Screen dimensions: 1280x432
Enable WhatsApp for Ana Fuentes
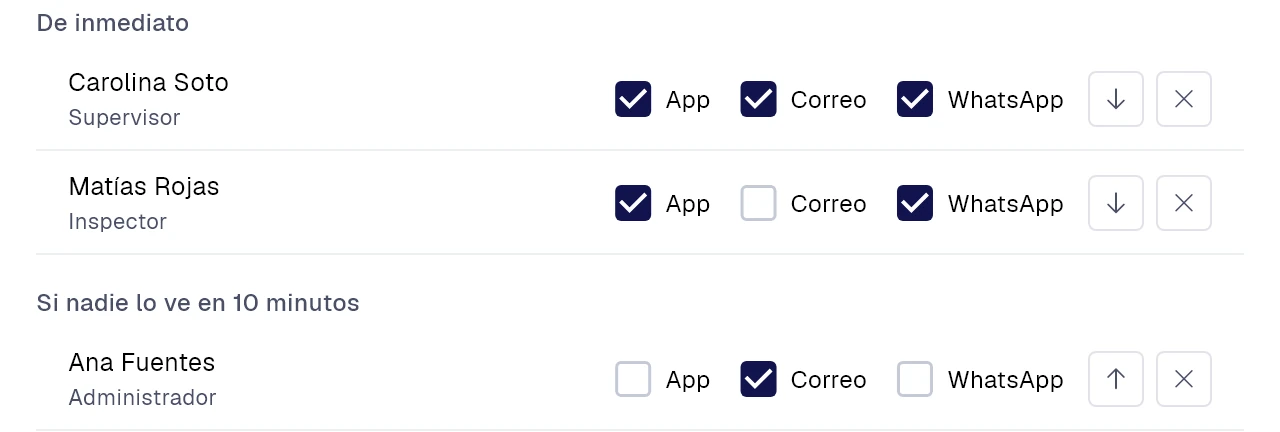(915, 379)
